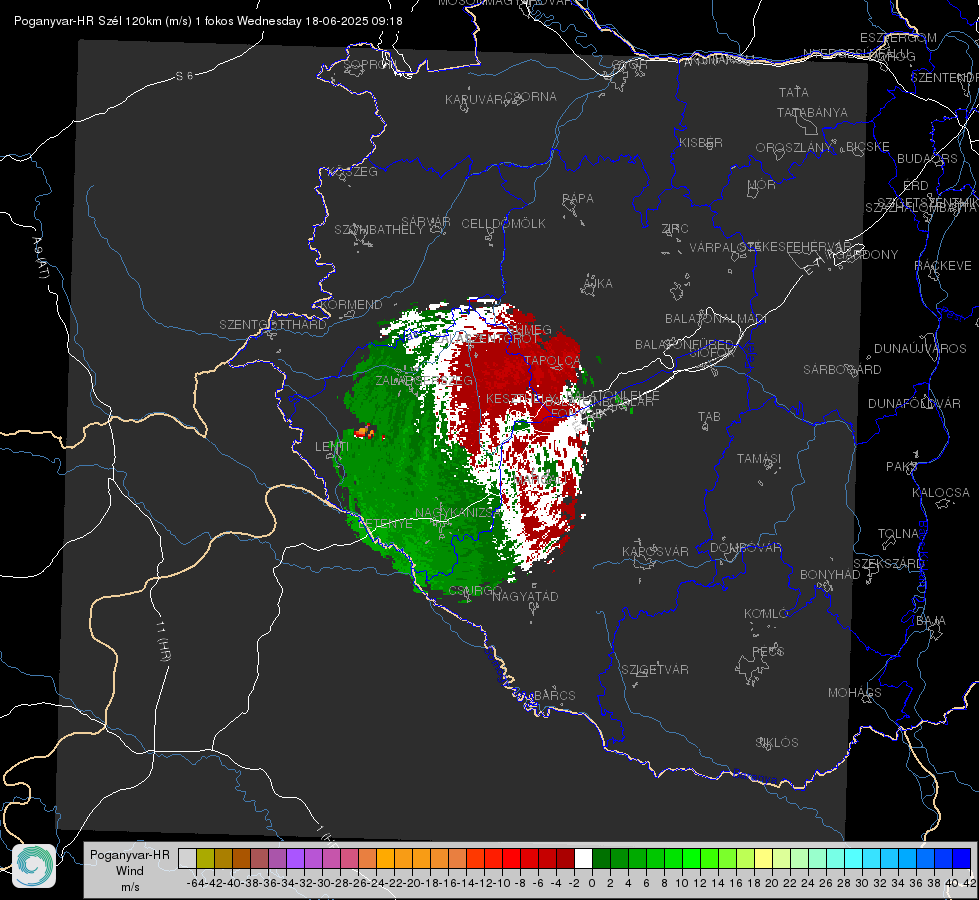Screen dimensions: 979x900
Task: Click the OROSZLÁNY city label
Action: (x=794, y=148)
